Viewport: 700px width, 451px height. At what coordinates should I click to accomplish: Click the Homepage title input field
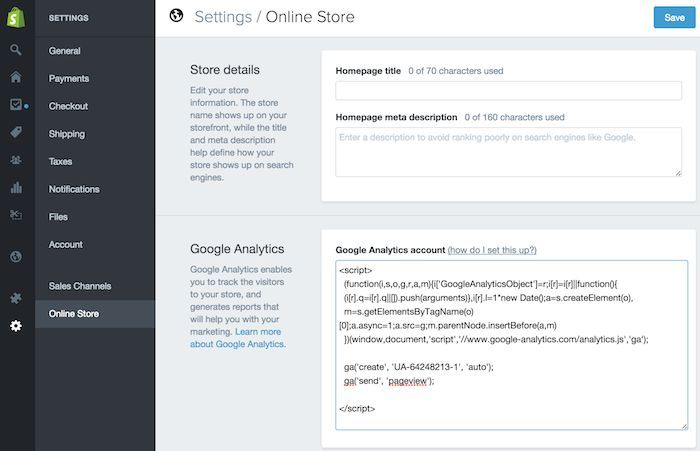[x=509, y=92]
